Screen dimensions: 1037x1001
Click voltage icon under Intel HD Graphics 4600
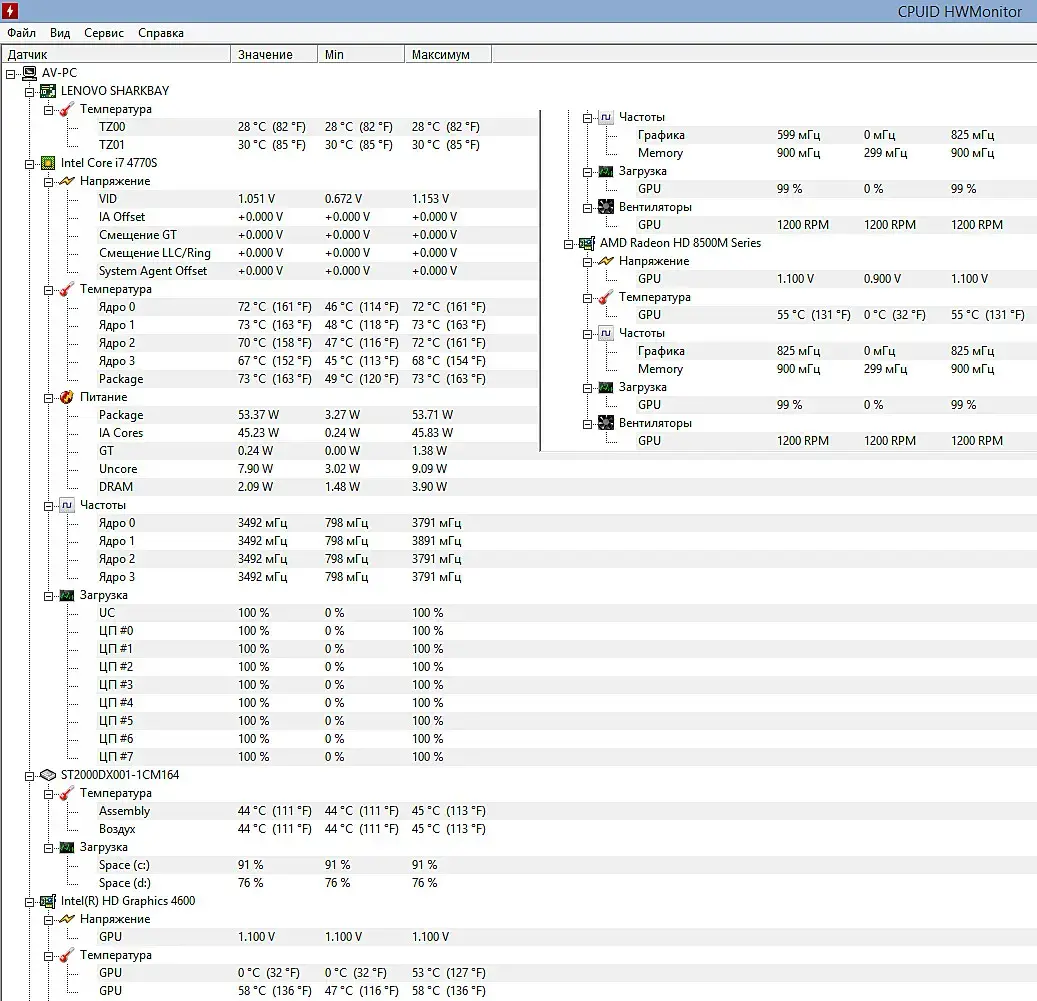pyautogui.click(x=67, y=919)
